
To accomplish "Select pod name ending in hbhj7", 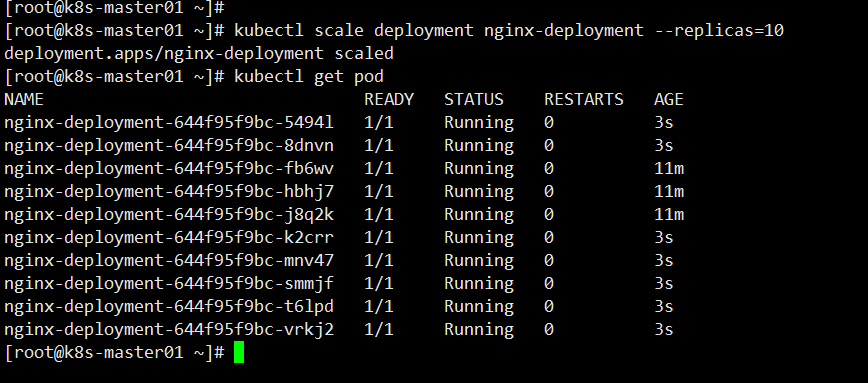I will [169, 192].
